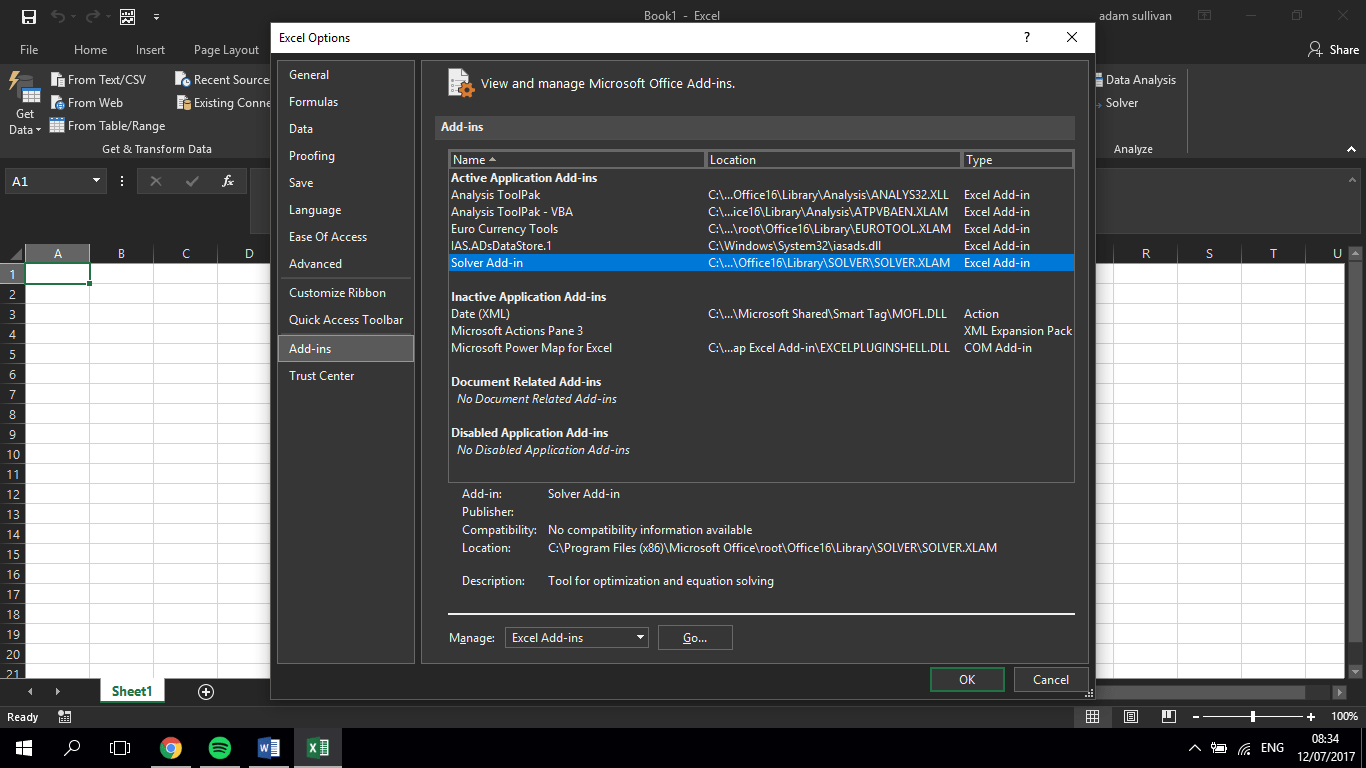
Task: Adjust the zoom slider
Action: [1252, 716]
